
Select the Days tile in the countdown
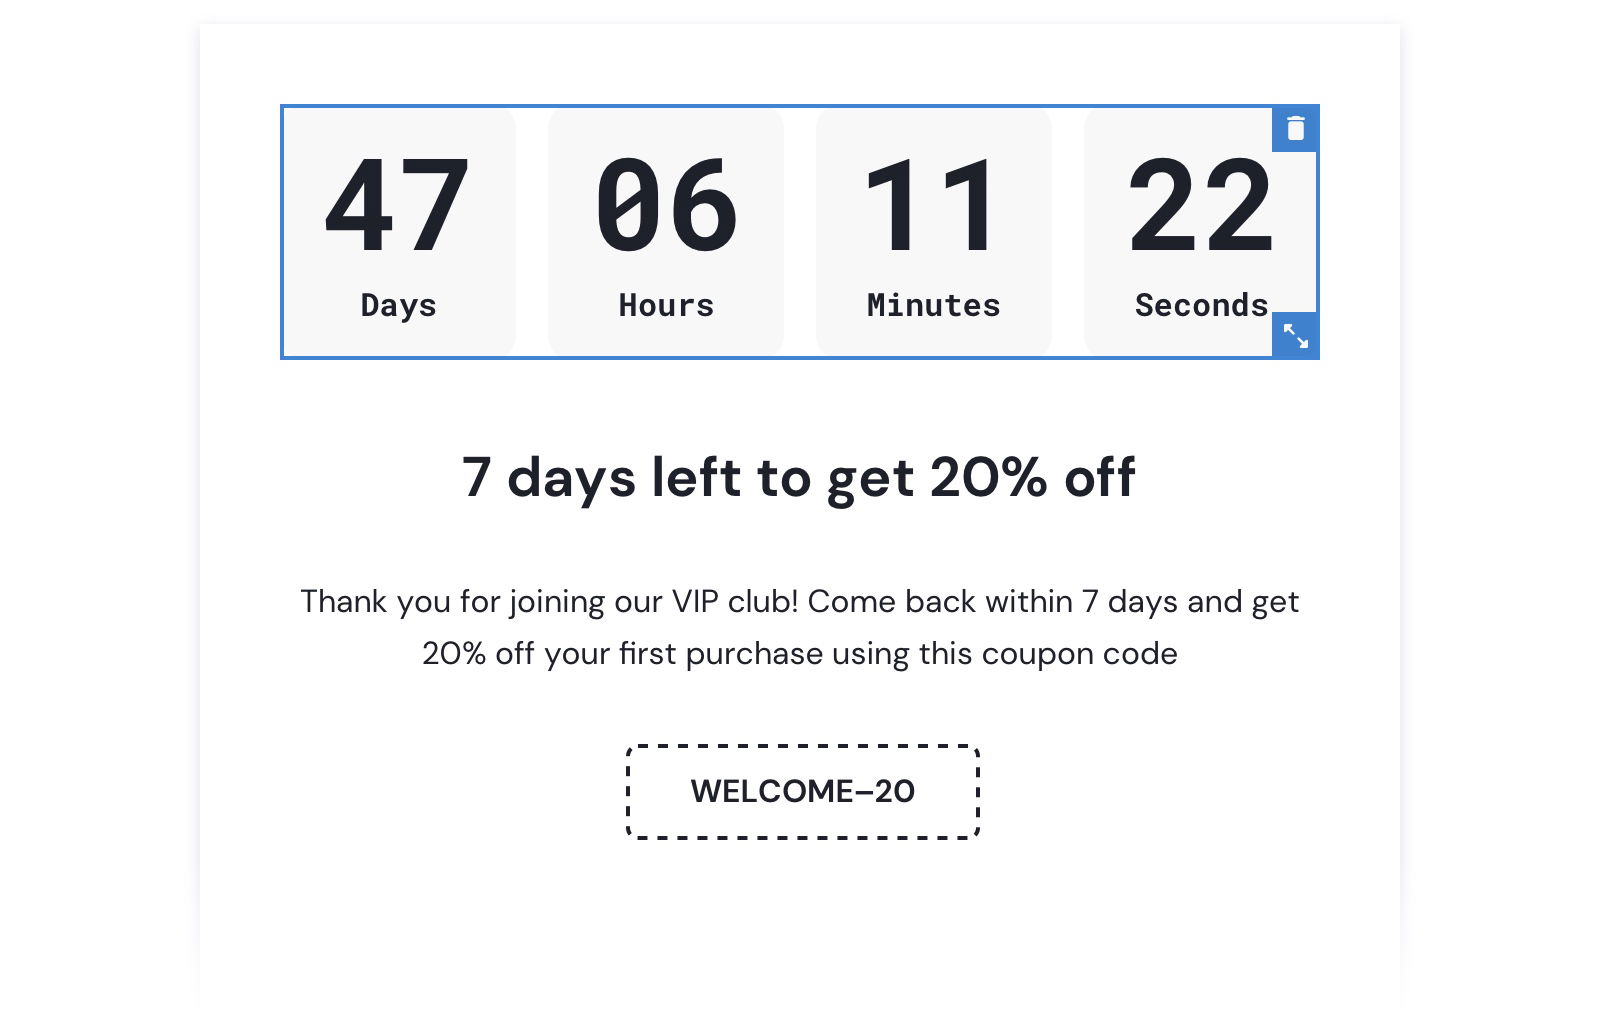point(398,230)
